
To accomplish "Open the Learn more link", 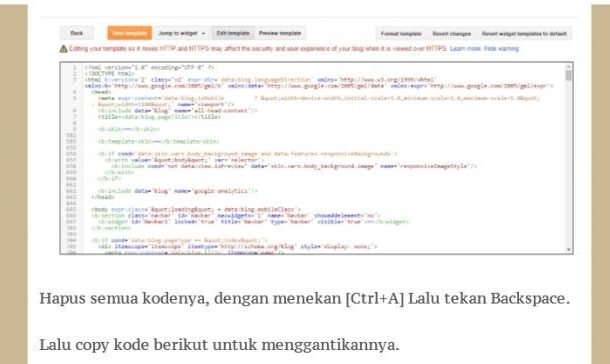I will pos(465,49).
